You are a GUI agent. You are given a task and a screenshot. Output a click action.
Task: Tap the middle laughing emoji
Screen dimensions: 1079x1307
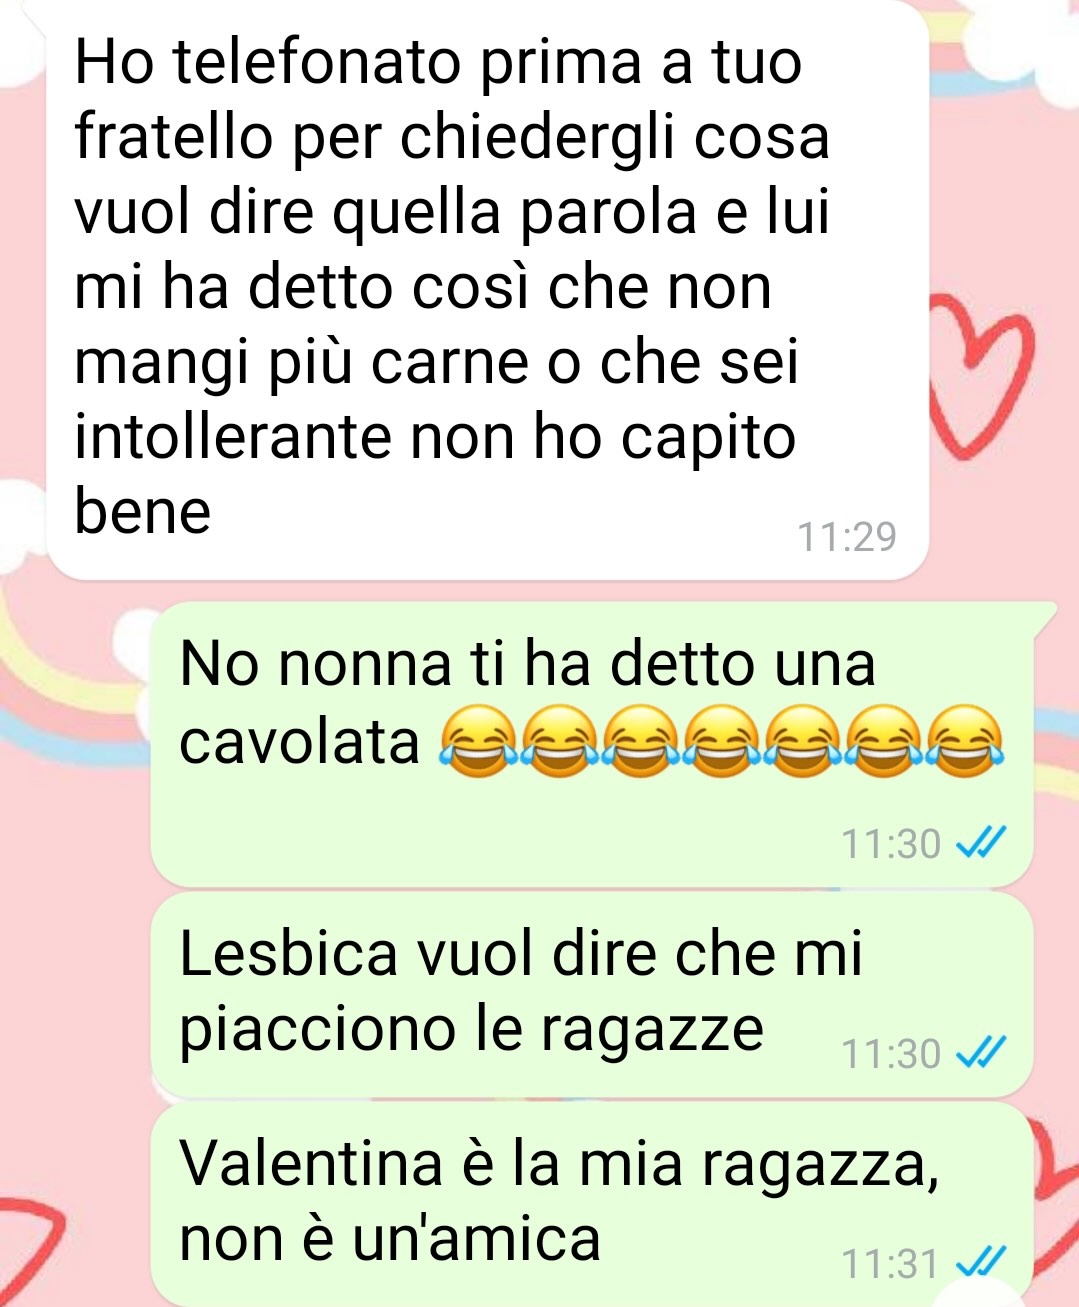pyautogui.click(x=721, y=741)
